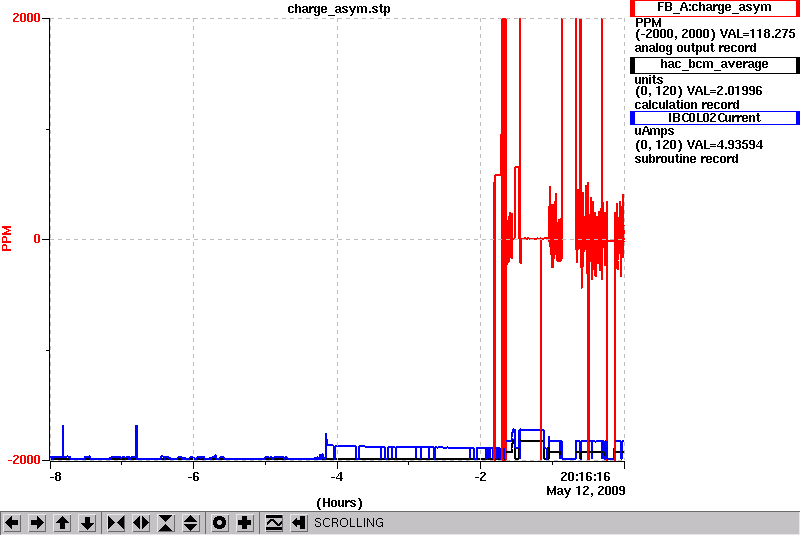Zoom out vertically with up-down triangles icon

pyautogui.click(x=190, y=523)
